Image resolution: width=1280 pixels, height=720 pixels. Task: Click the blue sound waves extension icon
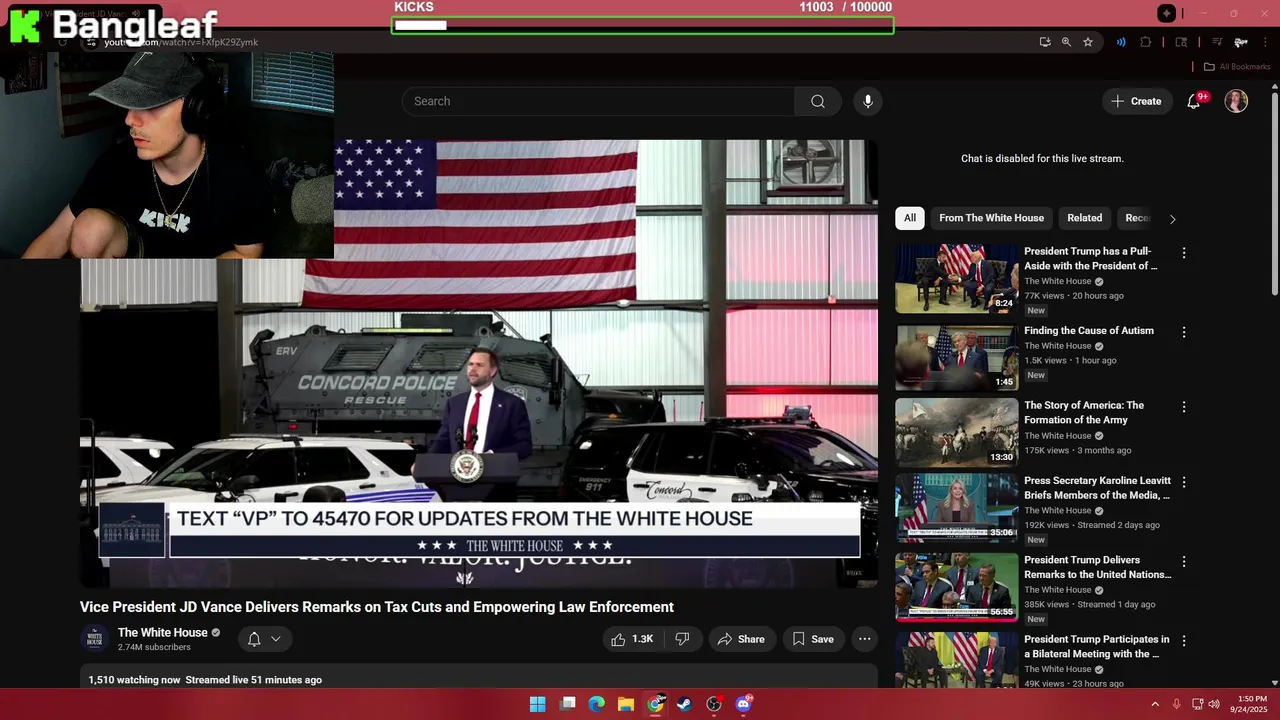click(x=1121, y=42)
